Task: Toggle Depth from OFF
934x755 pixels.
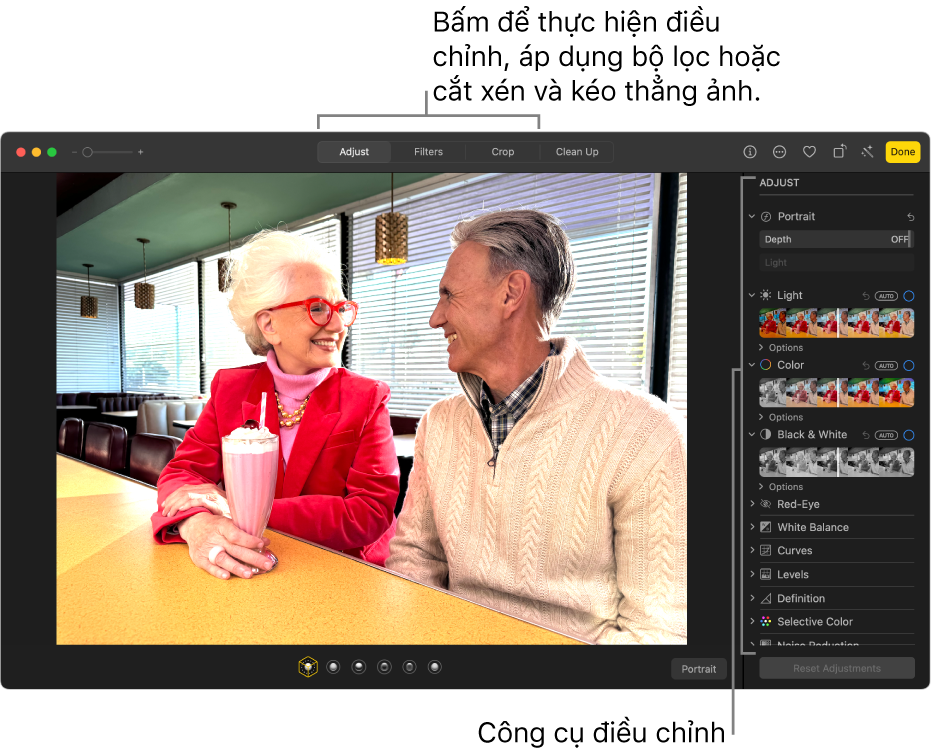Action: [x=836, y=240]
